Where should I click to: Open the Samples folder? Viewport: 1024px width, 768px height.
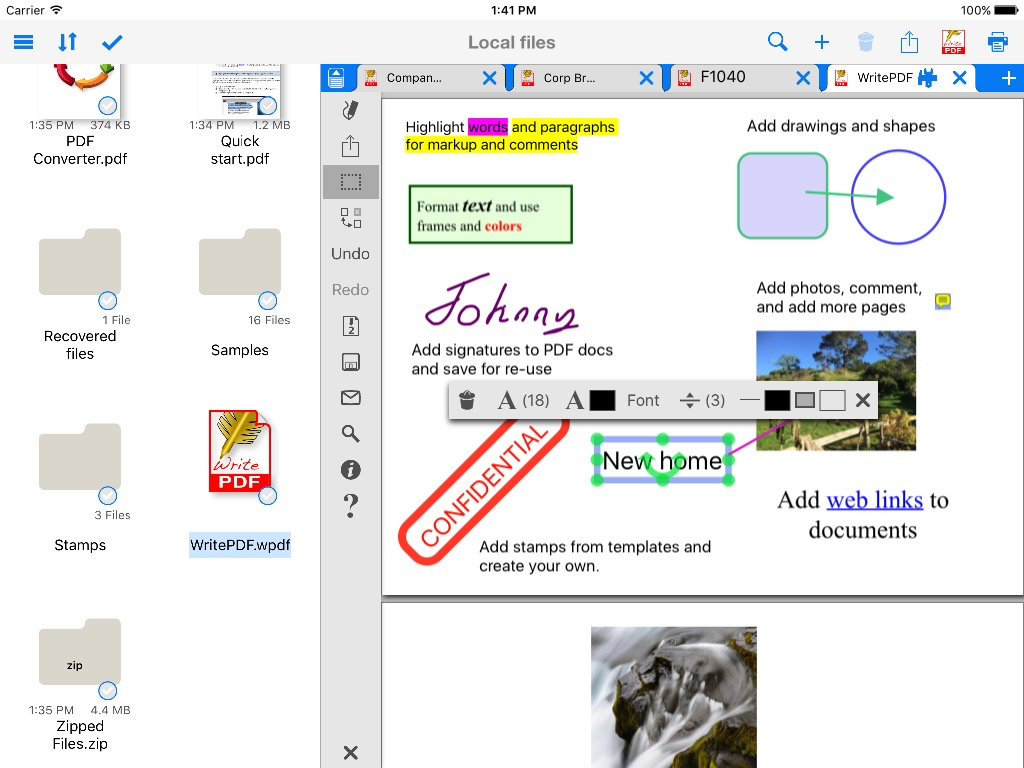point(240,261)
